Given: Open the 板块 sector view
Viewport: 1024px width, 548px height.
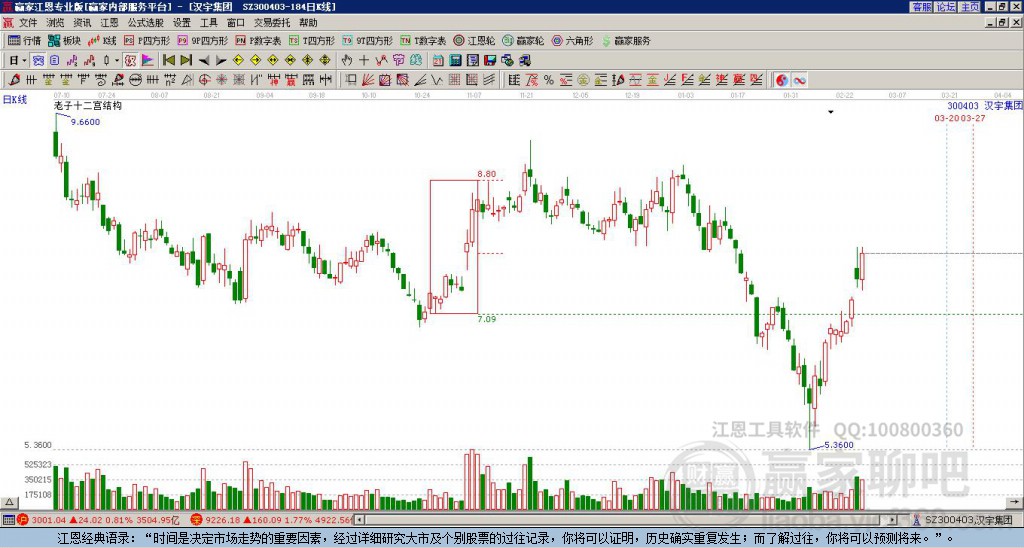Looking at the screenshot, I should pos(64,40).
